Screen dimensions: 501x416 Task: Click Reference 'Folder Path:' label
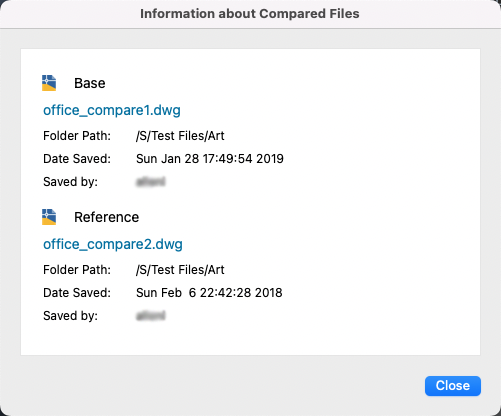(77, 270)
